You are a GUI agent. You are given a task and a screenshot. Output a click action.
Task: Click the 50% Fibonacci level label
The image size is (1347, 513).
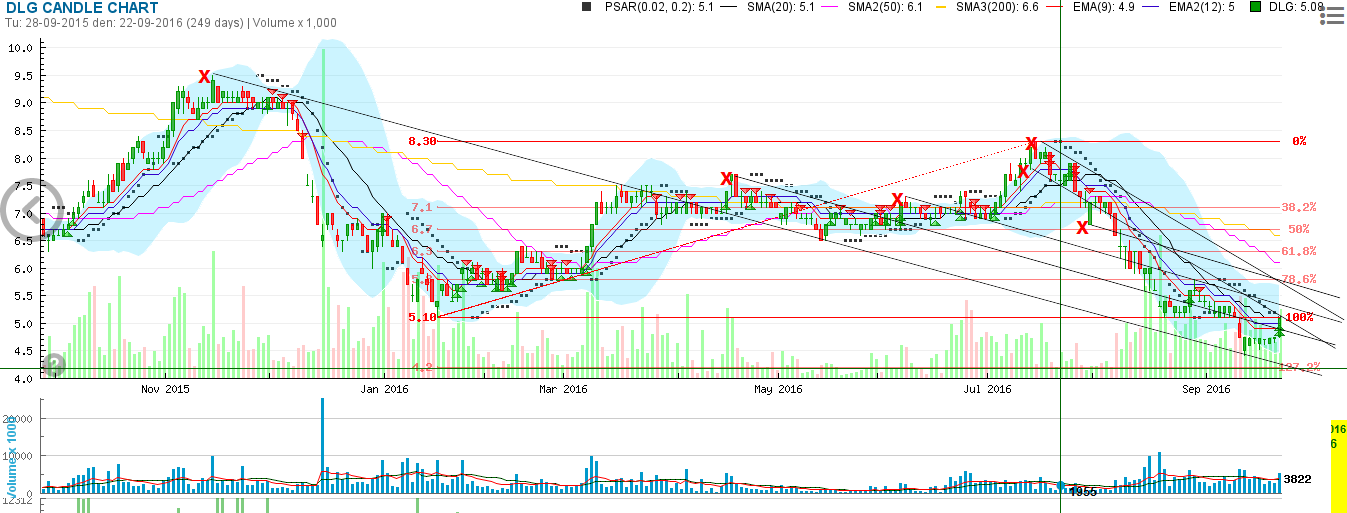(1299, 229)
